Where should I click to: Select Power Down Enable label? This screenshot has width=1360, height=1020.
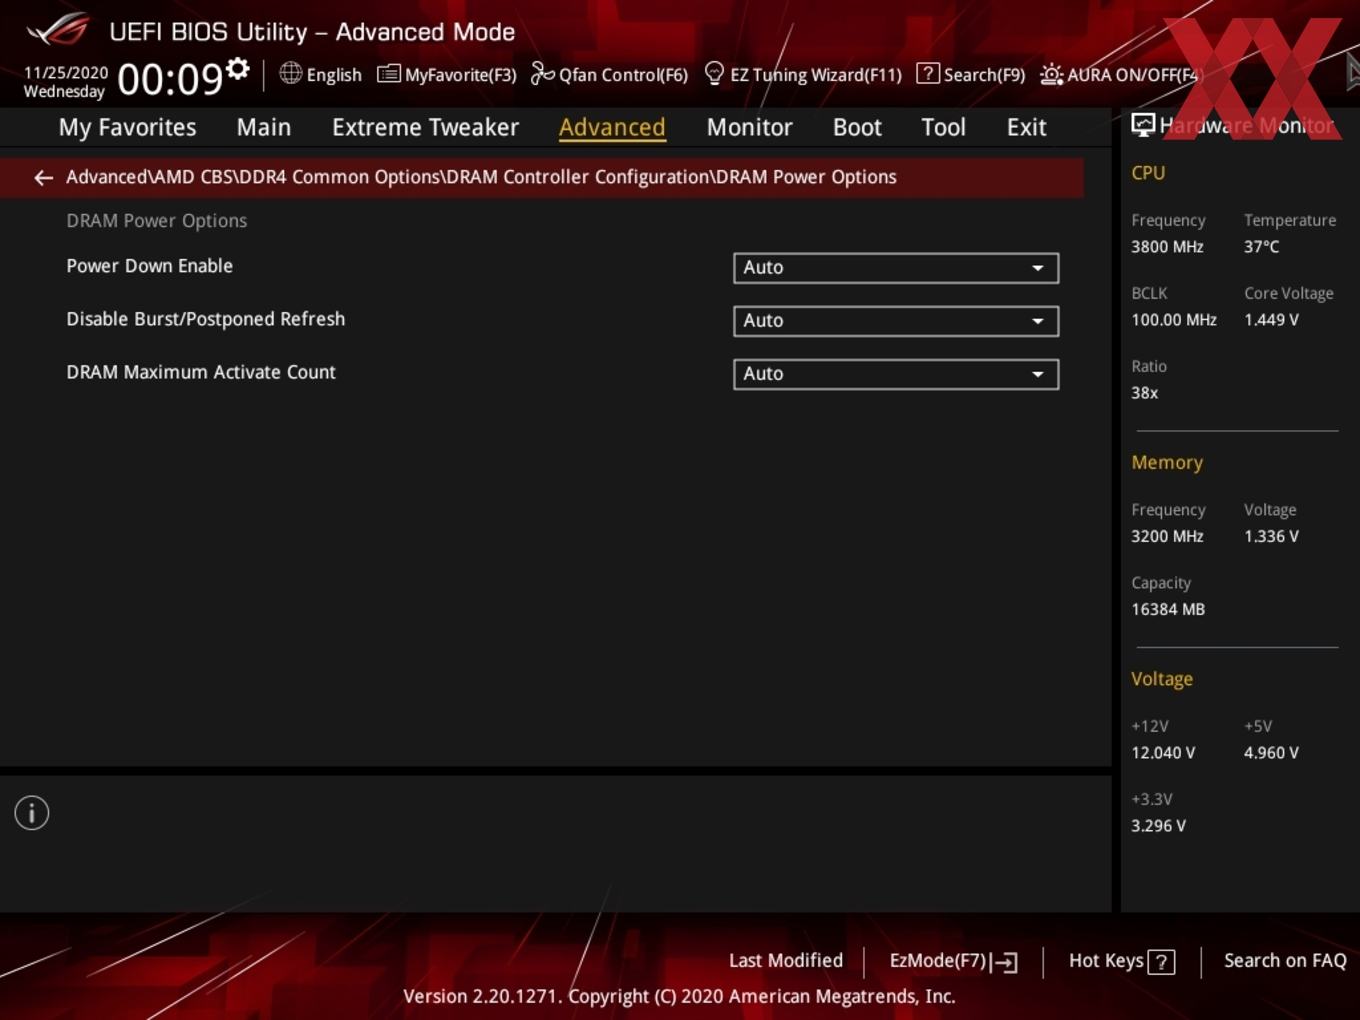tap(149, 266)
